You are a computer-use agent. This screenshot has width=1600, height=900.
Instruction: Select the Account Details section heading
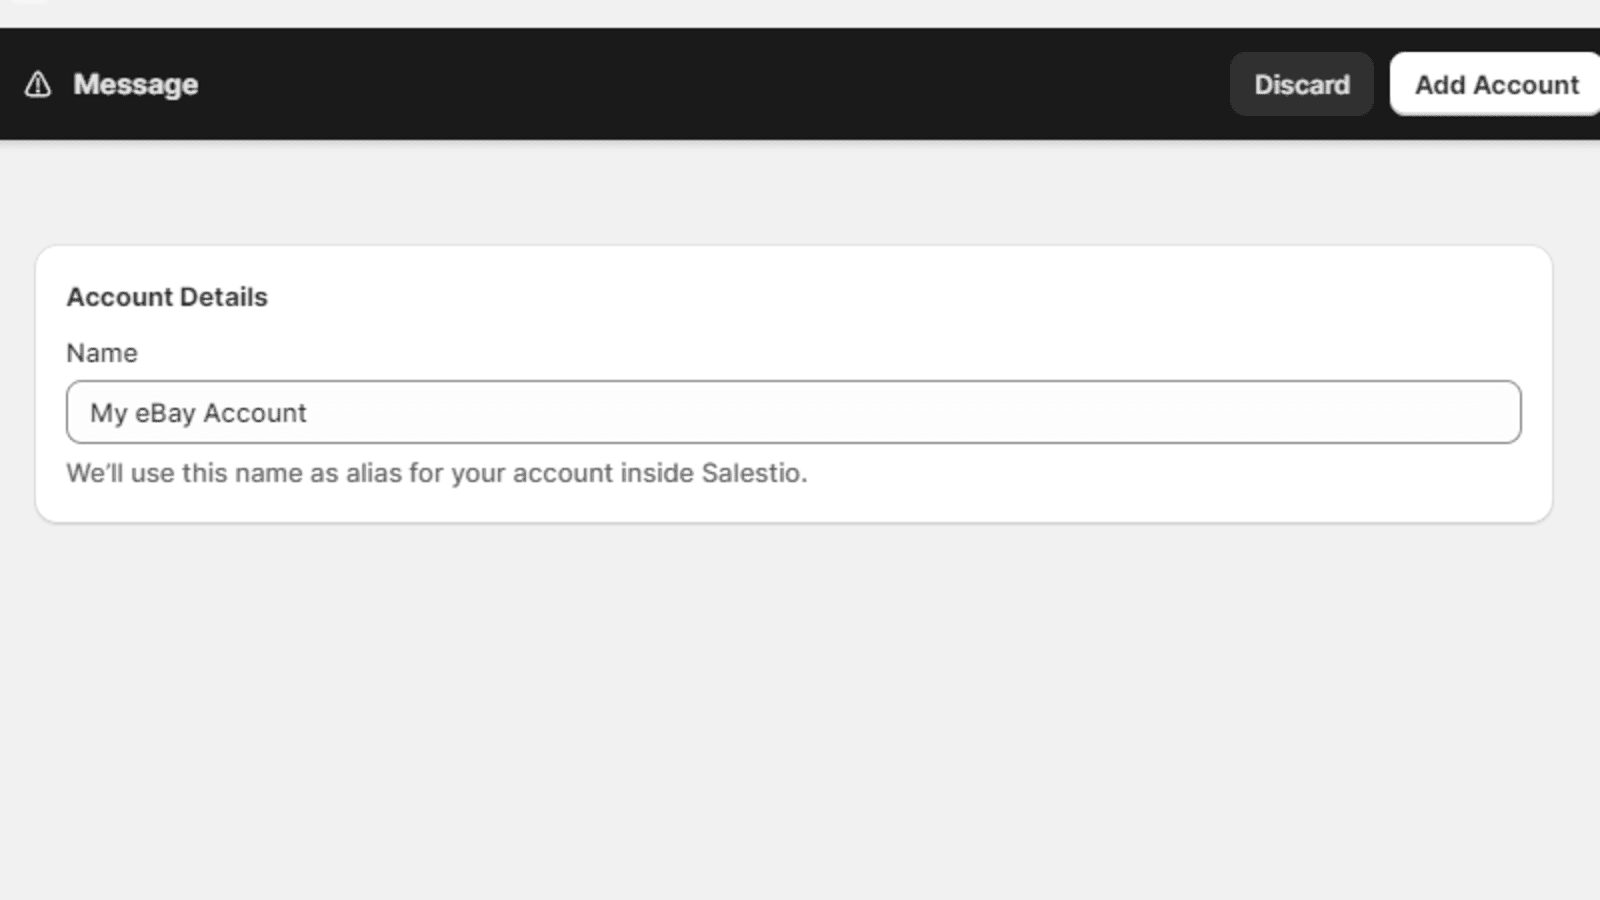[x=166, y=296]
